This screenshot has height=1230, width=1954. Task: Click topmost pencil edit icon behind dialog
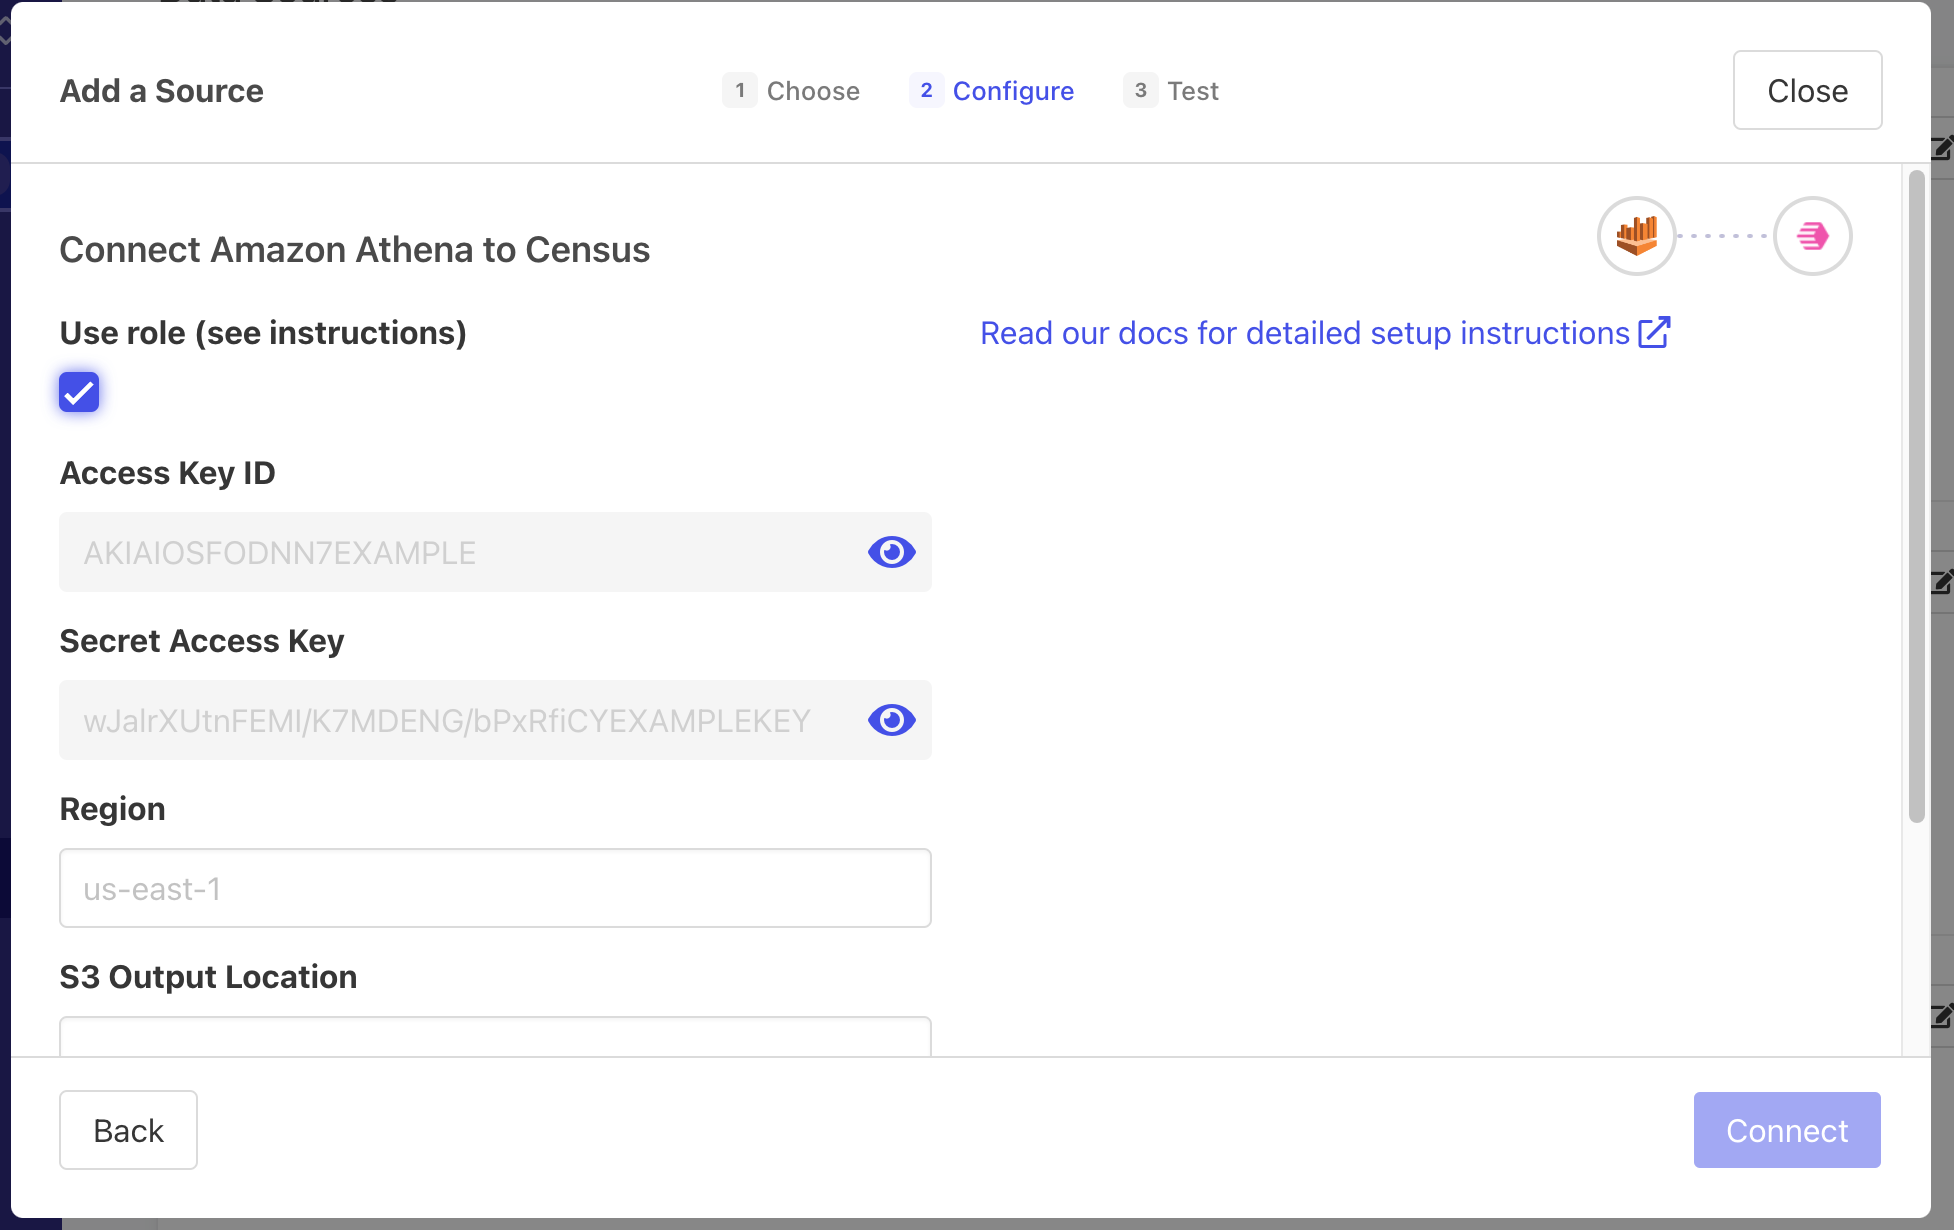click(1941, 148)
